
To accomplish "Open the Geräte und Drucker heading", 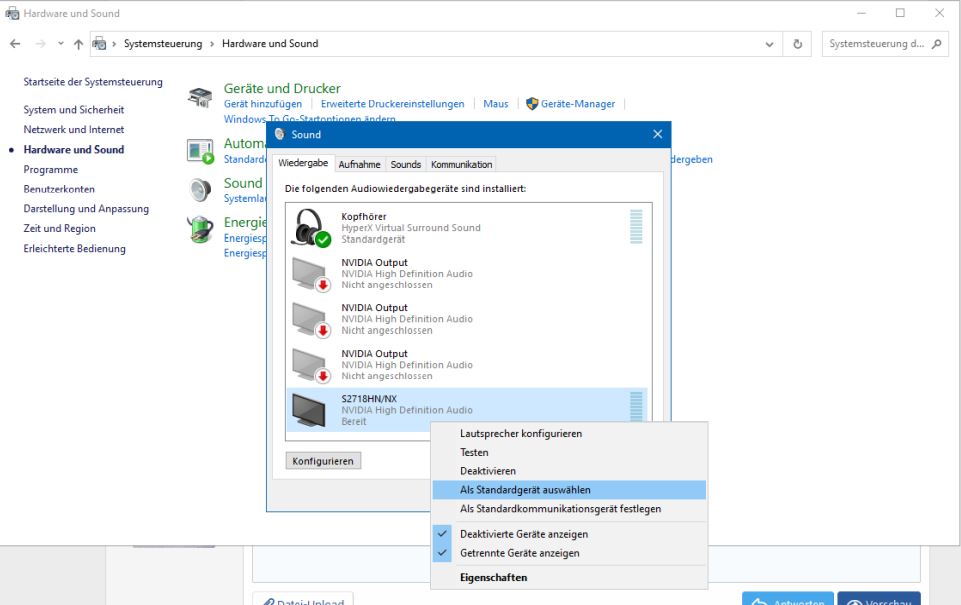I will (x=282, y=88).
